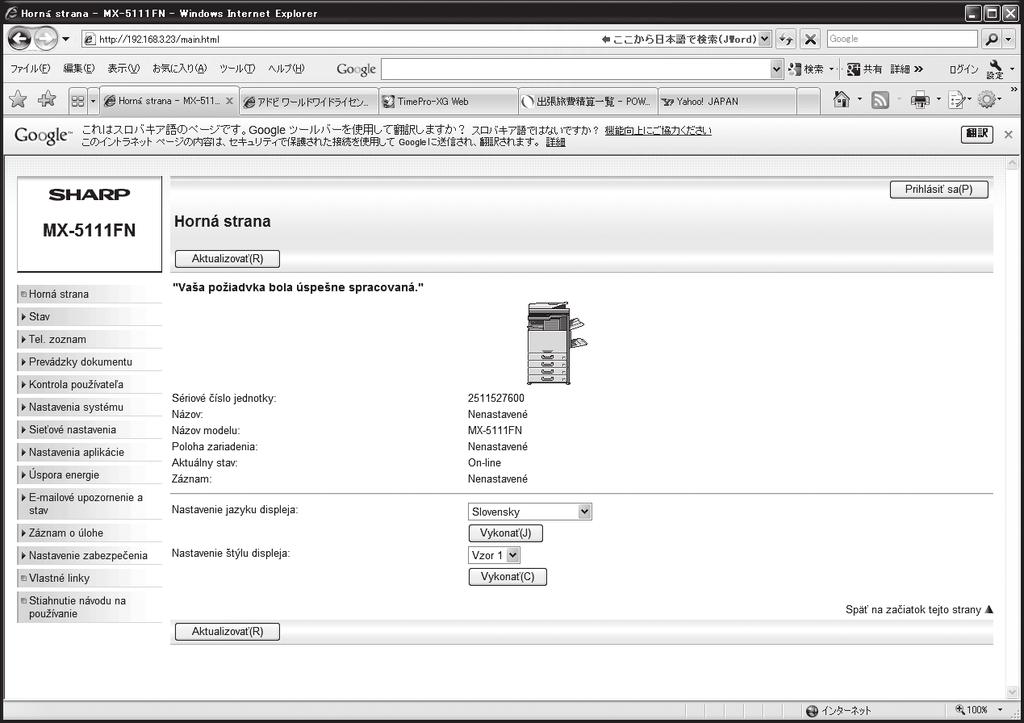
Task: Open the display language dropdown Slovensky
Action: pyautogui.click(x=530, y=512)
